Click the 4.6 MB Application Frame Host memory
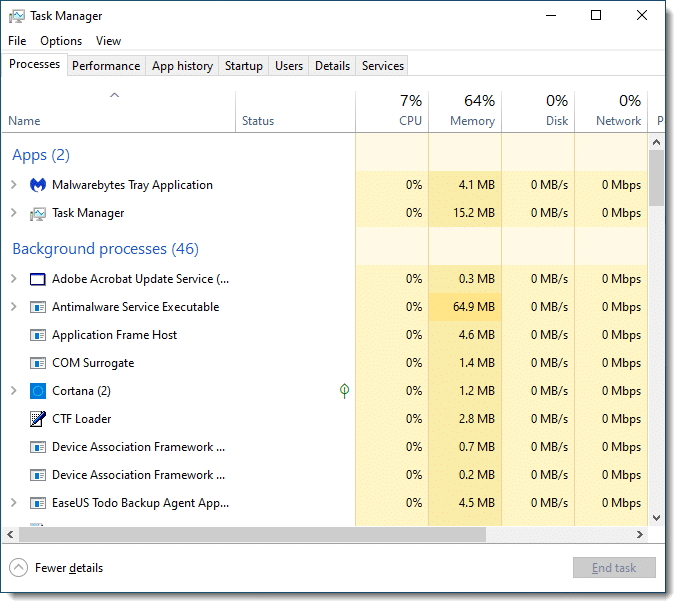Viewport: 681px width, 608px height. coord(479,337)
